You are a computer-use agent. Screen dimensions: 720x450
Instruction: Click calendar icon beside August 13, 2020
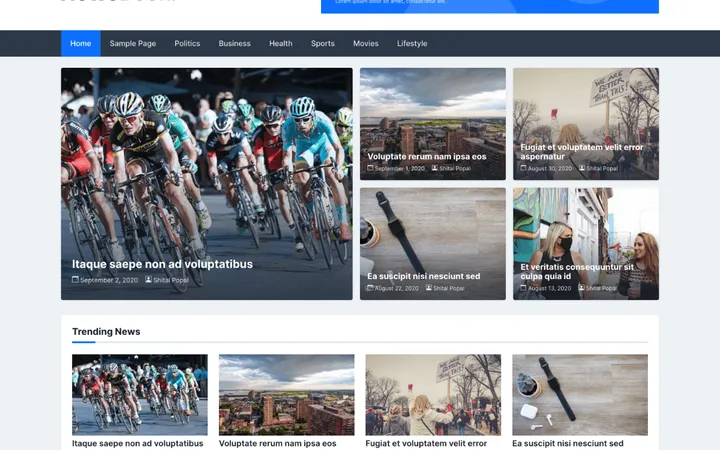click(523, 288)
